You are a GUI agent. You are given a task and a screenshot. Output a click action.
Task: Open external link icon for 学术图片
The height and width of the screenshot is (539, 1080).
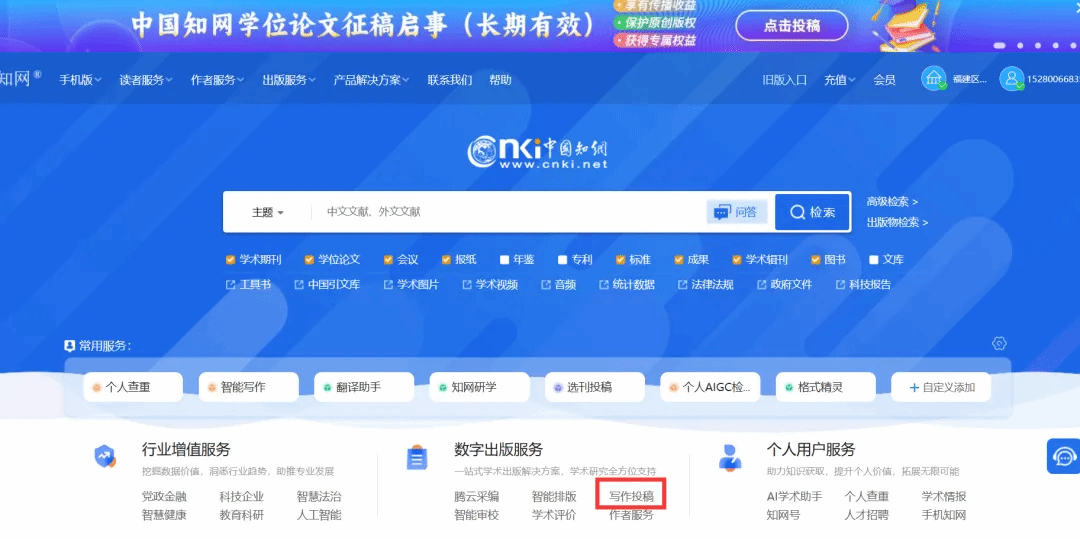tap(388, 284)
